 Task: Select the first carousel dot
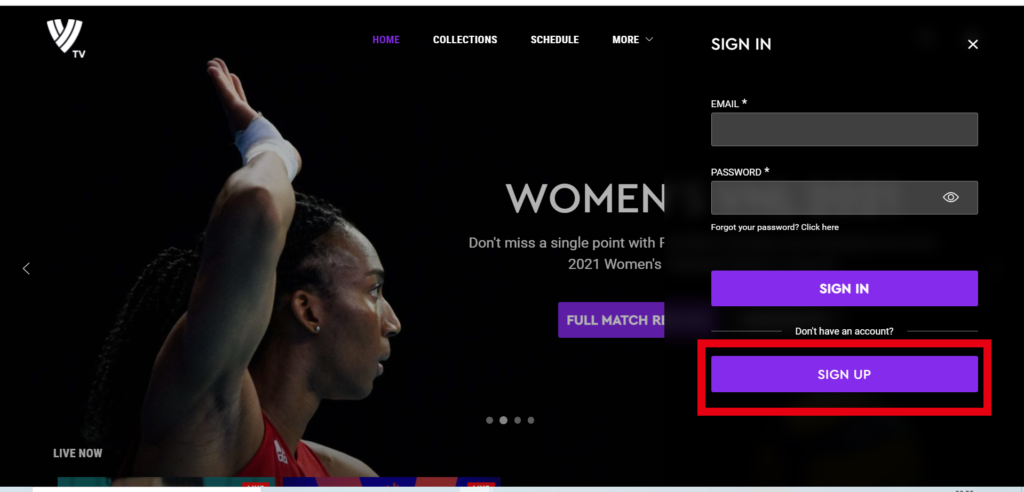point(490,420)
